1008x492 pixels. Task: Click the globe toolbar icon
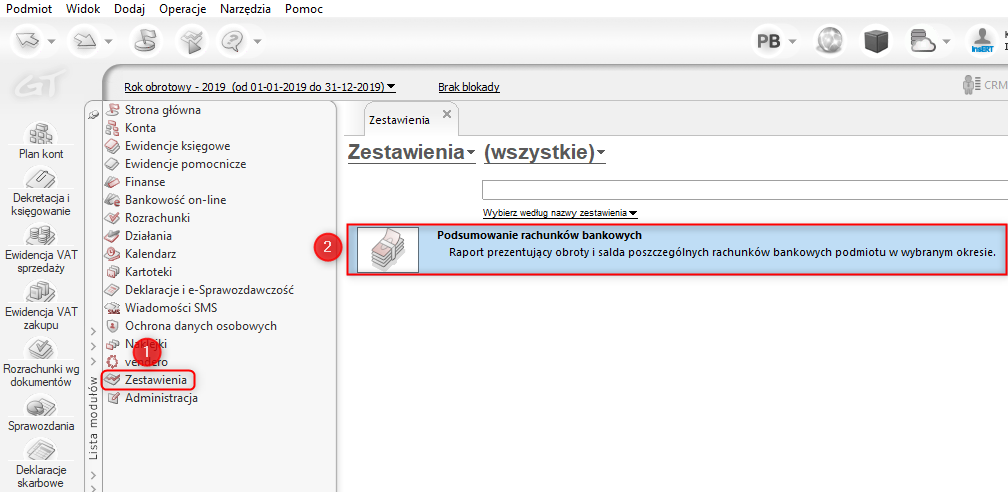[x=830, y=41]
